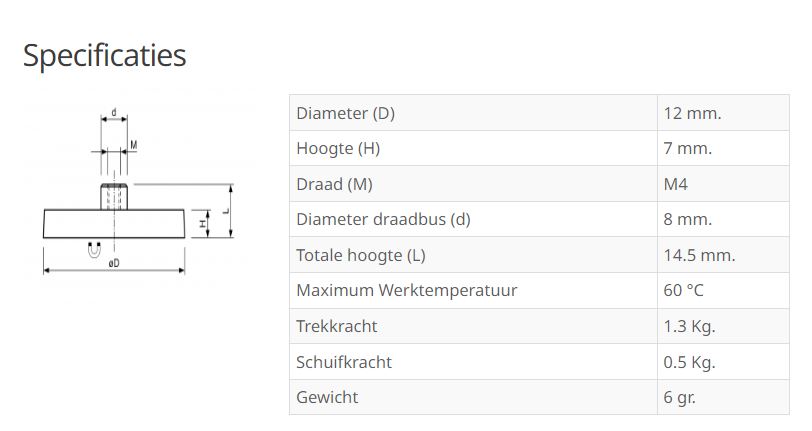The width and height of the screenshot is (812, 431).
Task: Click the 0.5 Kg. schuifkracht value
Action: pos(689,362)
